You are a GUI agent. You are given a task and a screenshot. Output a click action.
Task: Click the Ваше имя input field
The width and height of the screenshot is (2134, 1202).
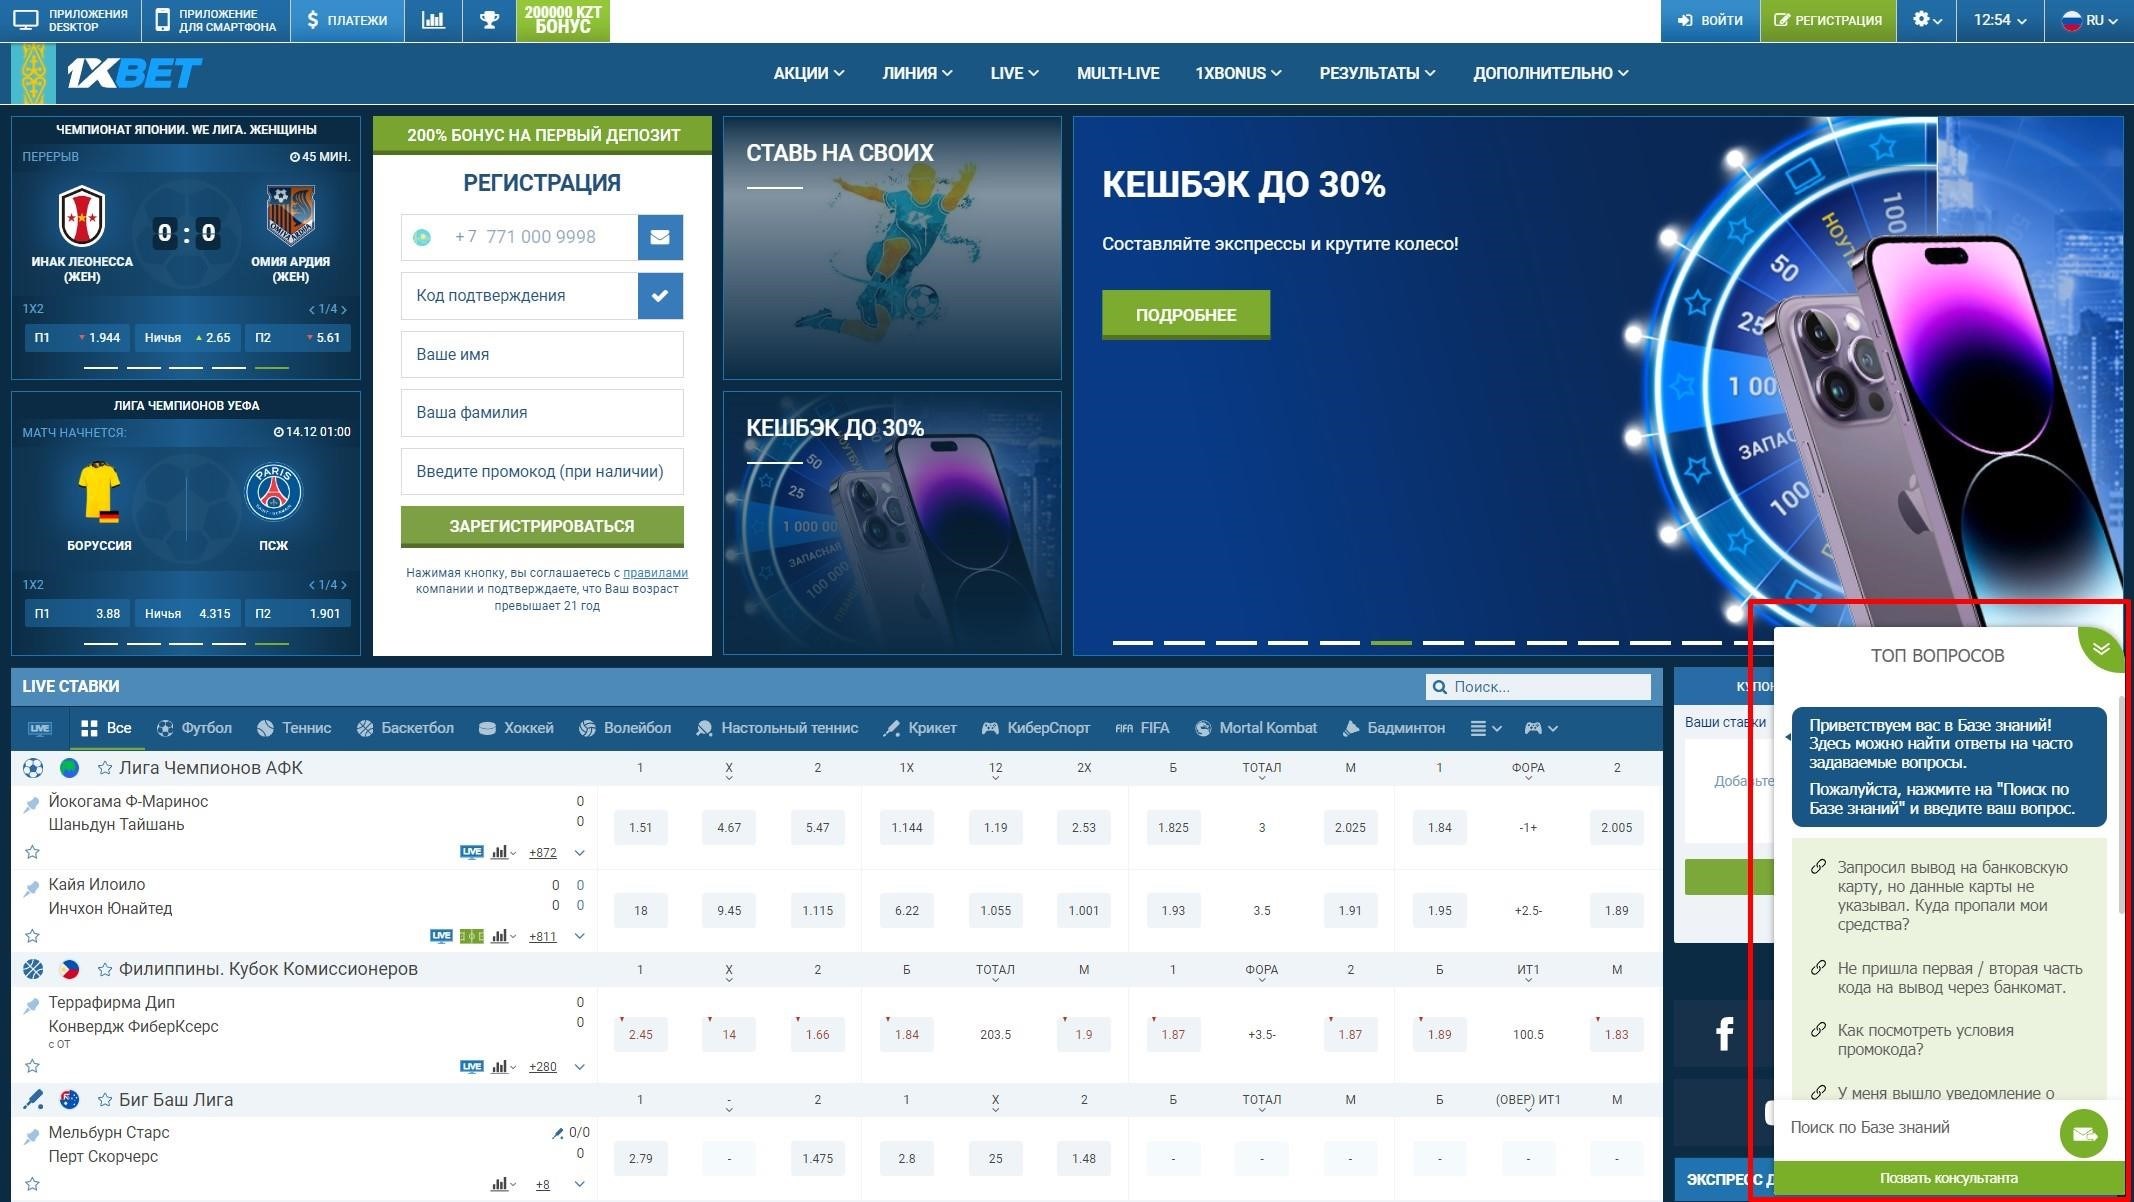click(x=542, y=355)
